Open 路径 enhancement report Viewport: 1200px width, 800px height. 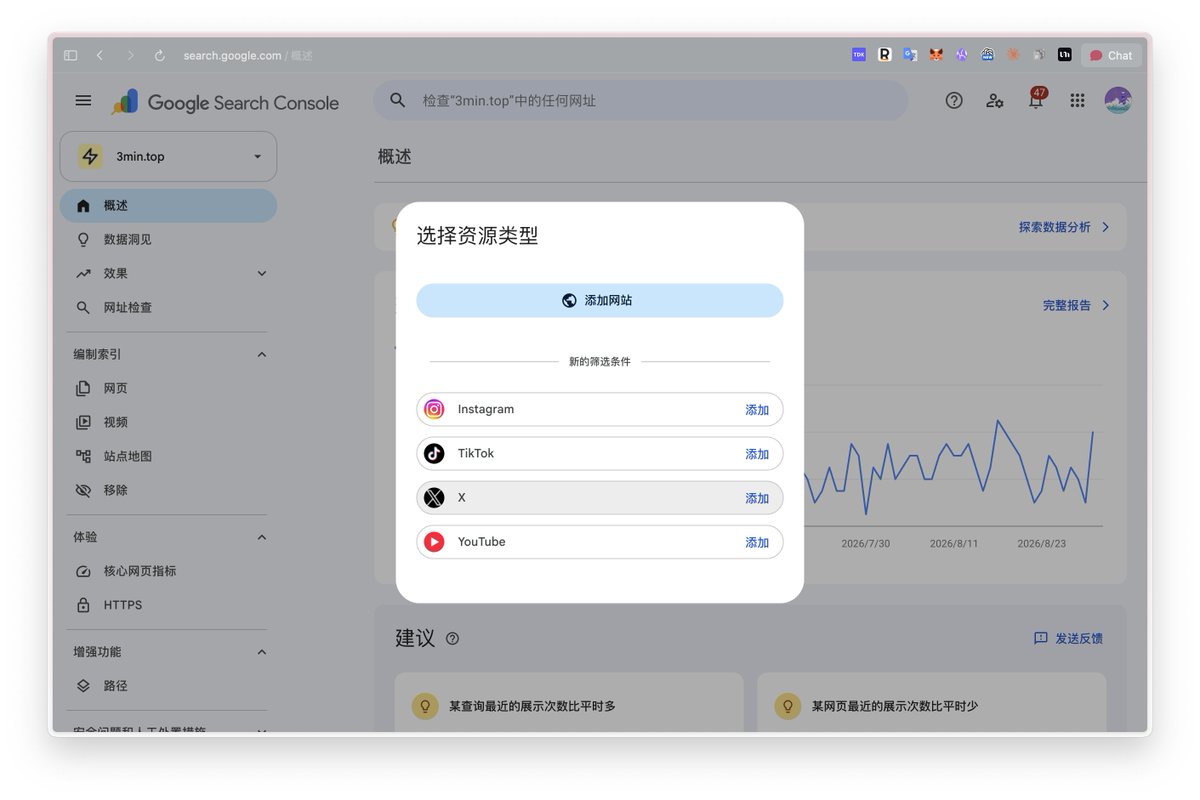click(x=168, y=686)
